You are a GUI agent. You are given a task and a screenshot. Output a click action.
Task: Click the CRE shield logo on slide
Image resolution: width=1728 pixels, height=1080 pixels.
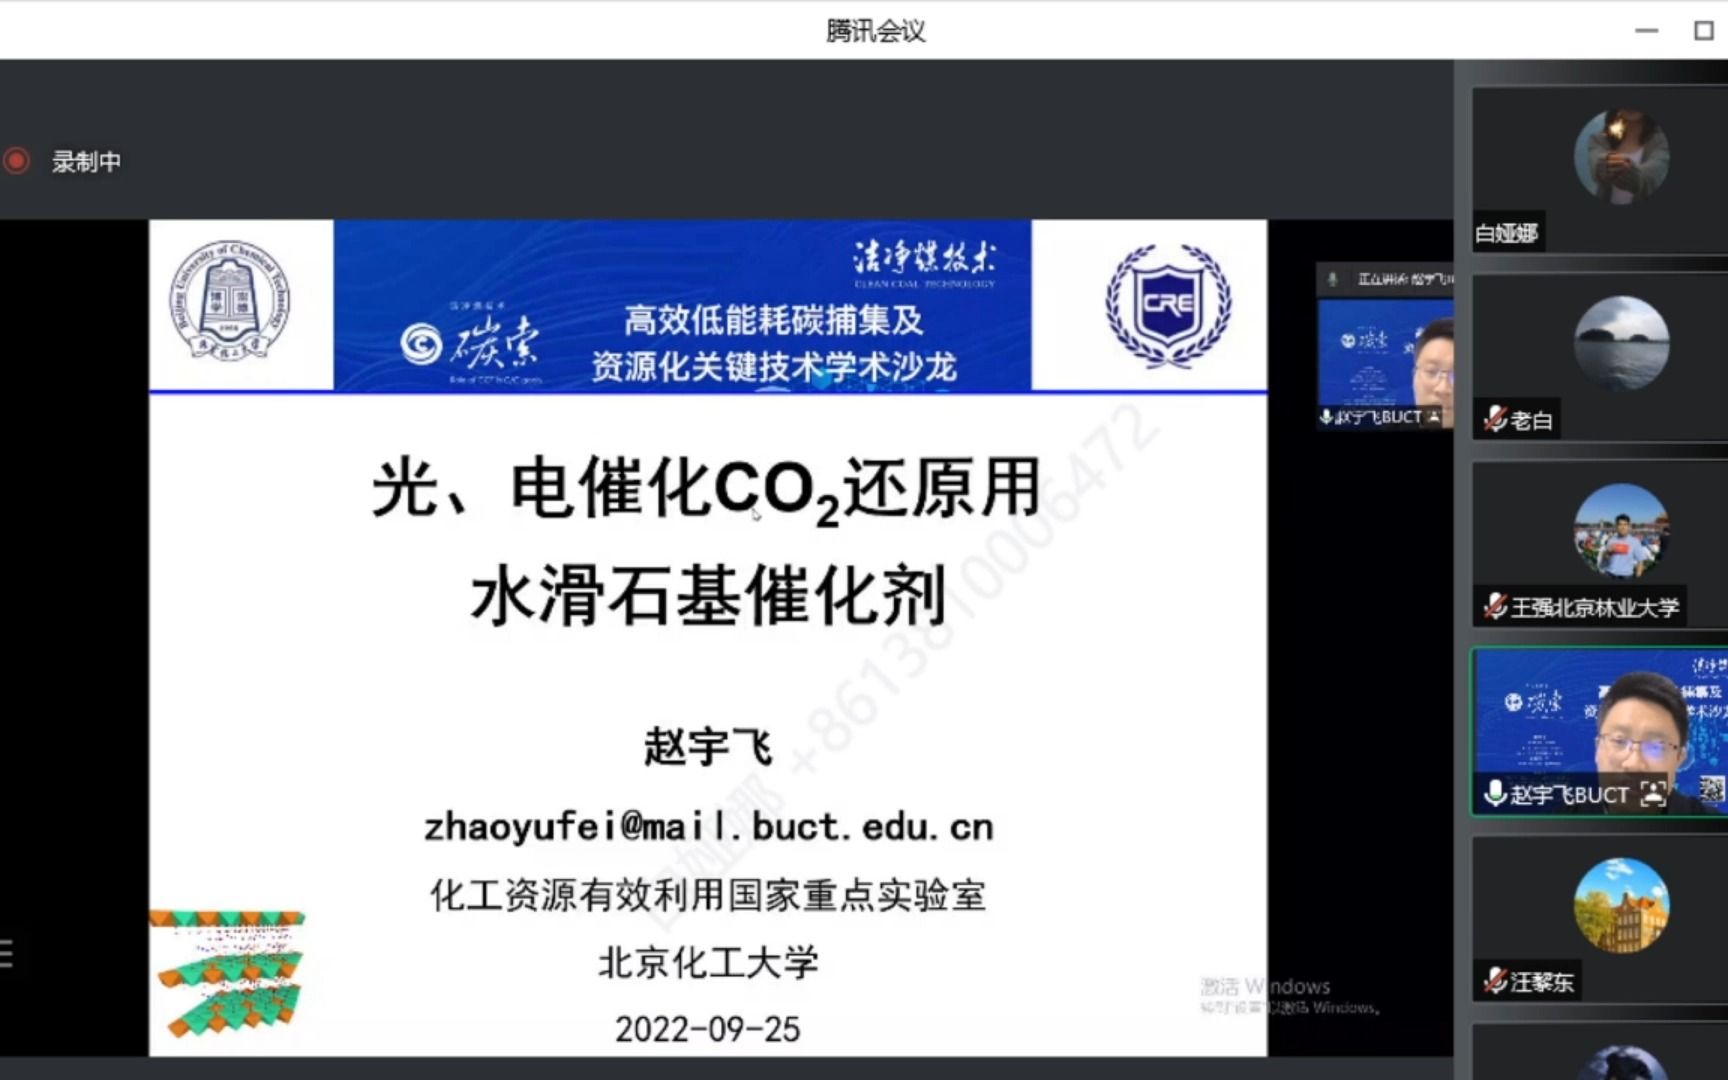[x=1168, y=305]
